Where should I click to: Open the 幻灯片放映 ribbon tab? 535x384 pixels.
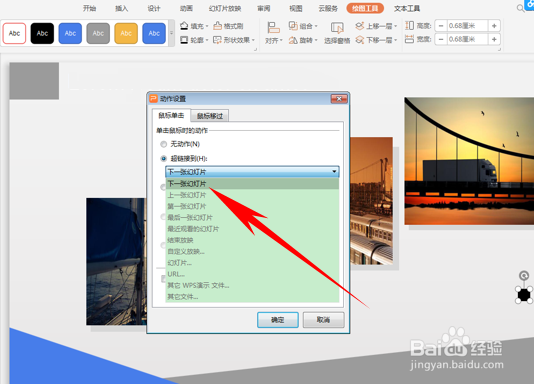coord(225,8)
